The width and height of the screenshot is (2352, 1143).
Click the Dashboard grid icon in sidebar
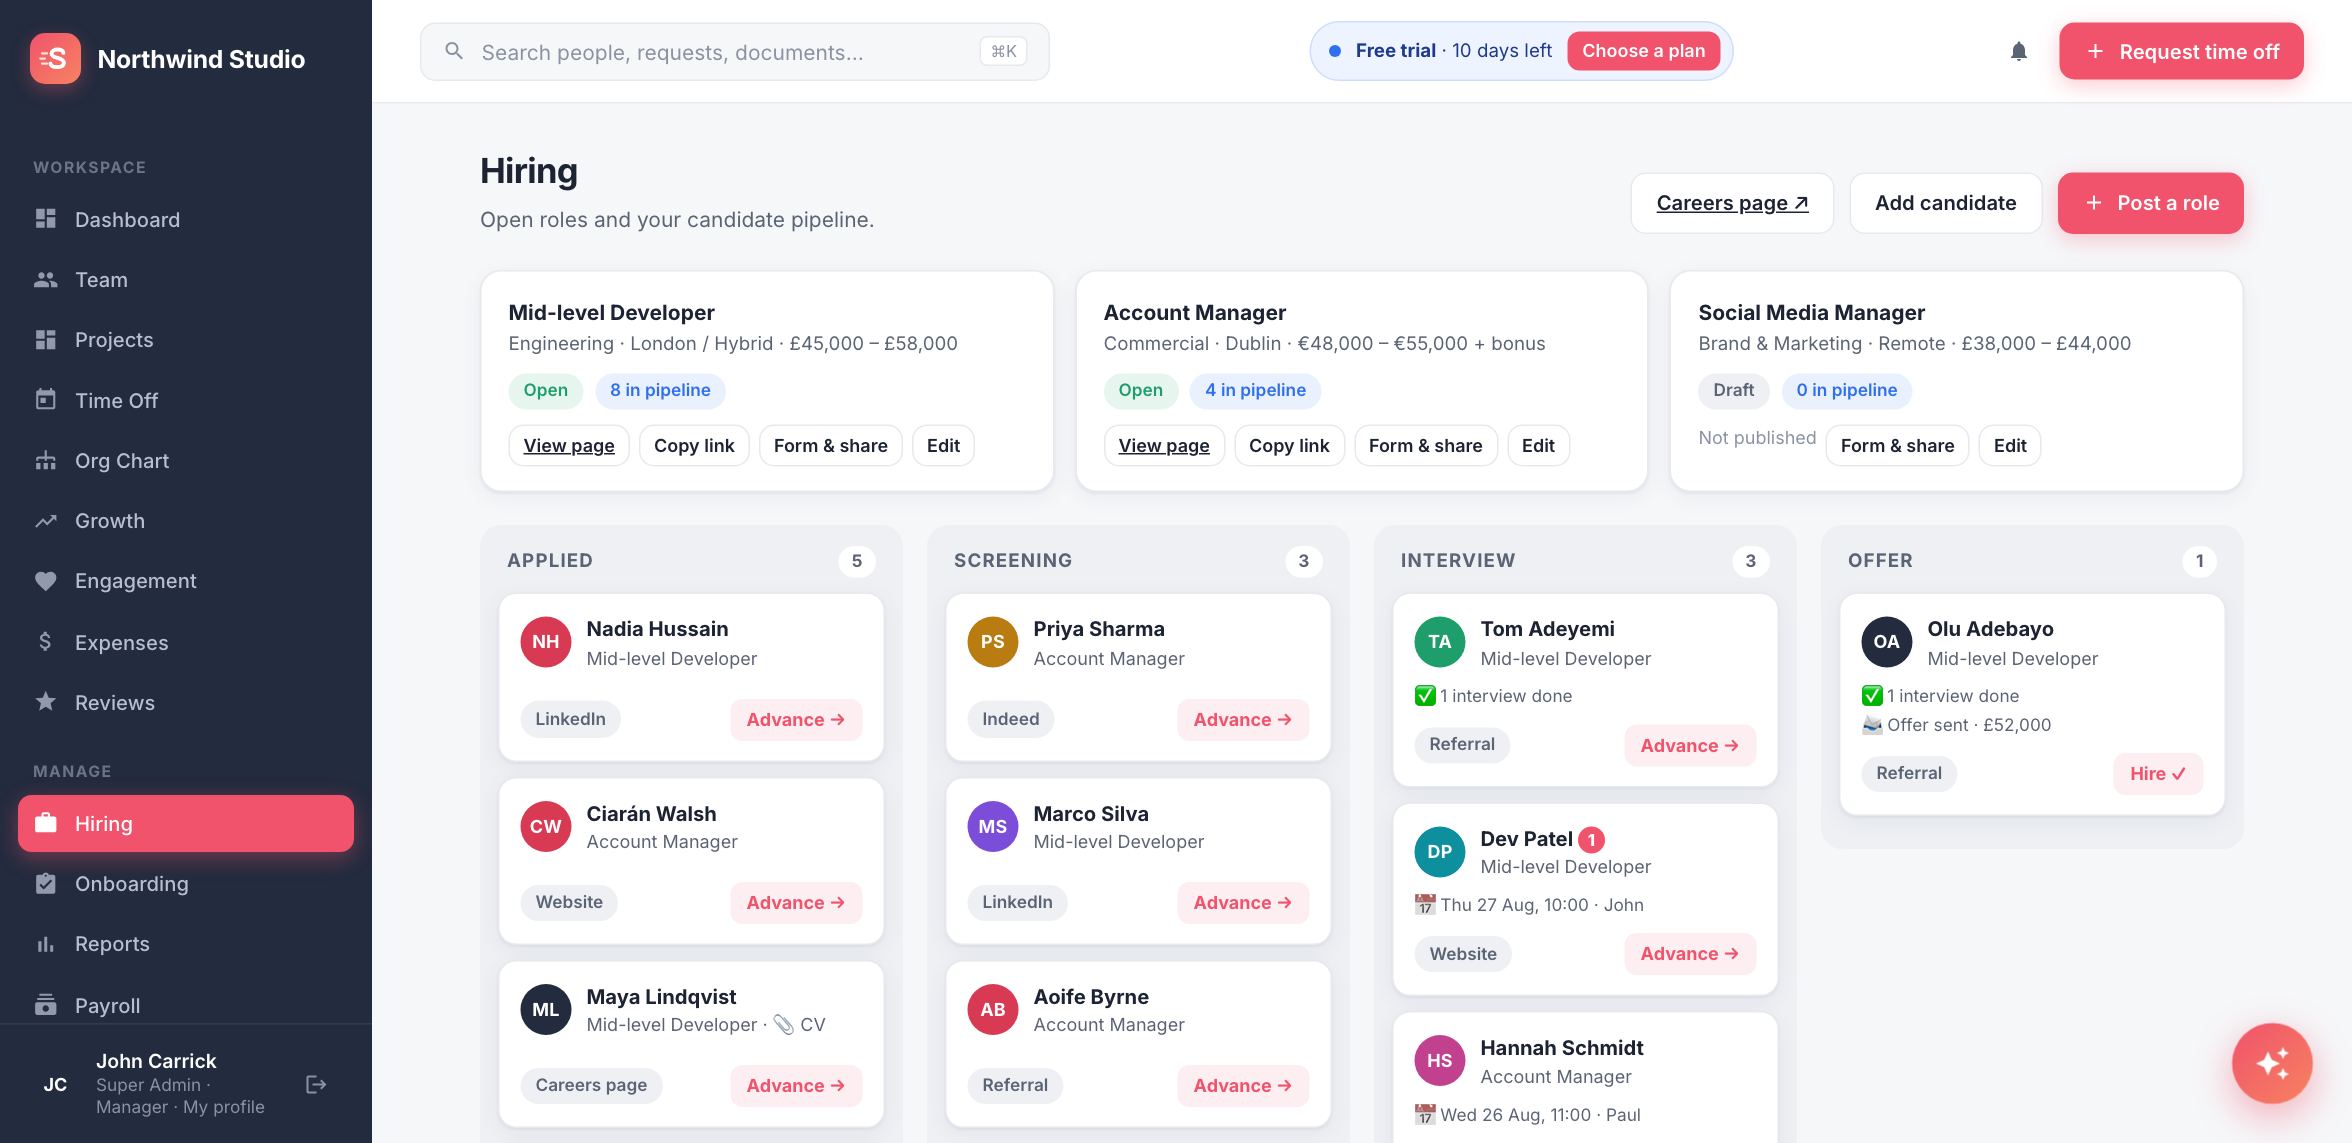tap(46, 219)
